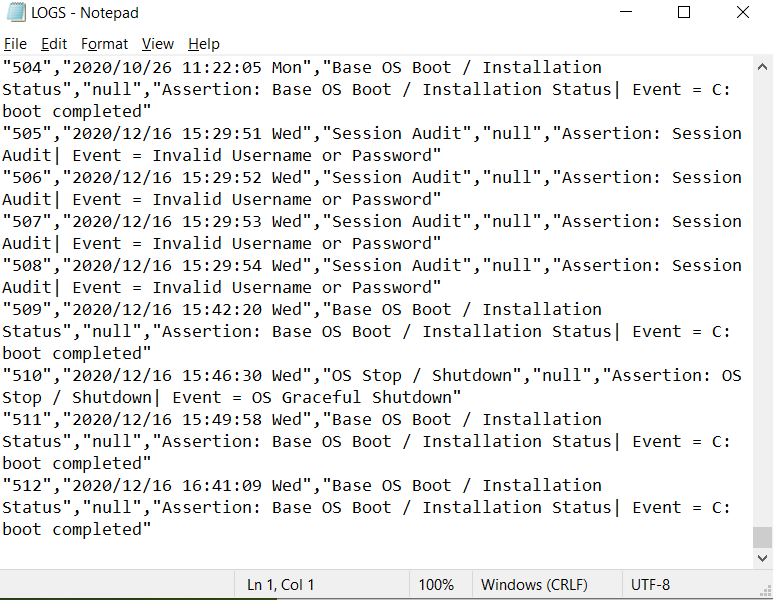
Task: Open the Help menu
Action: click(x=203, y=44)
